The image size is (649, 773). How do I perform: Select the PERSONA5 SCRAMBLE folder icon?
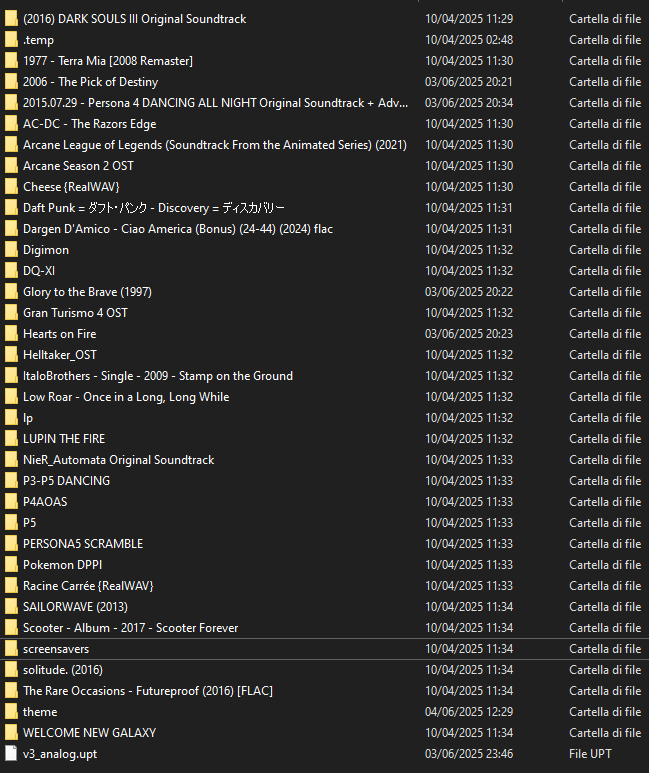[x=11, y=544]
